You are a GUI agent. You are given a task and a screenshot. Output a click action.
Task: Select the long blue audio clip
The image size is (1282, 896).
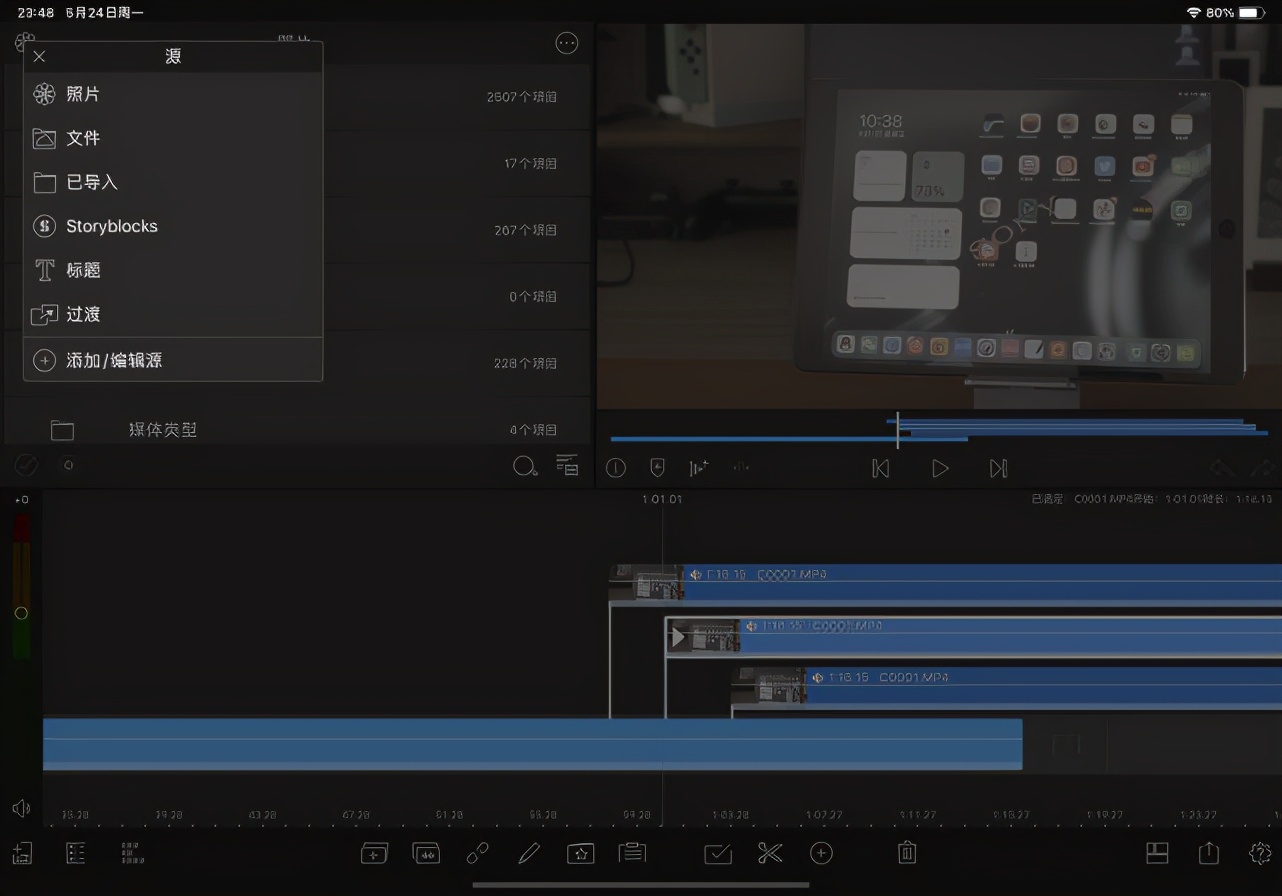click(532, 744)
